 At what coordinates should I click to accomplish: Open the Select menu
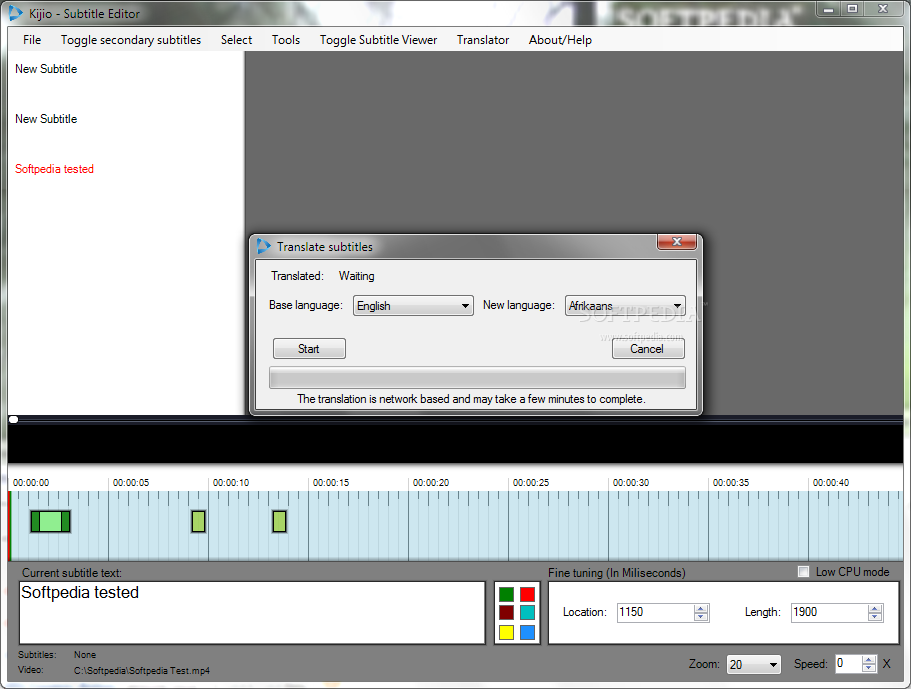click(x=236, y=40)
